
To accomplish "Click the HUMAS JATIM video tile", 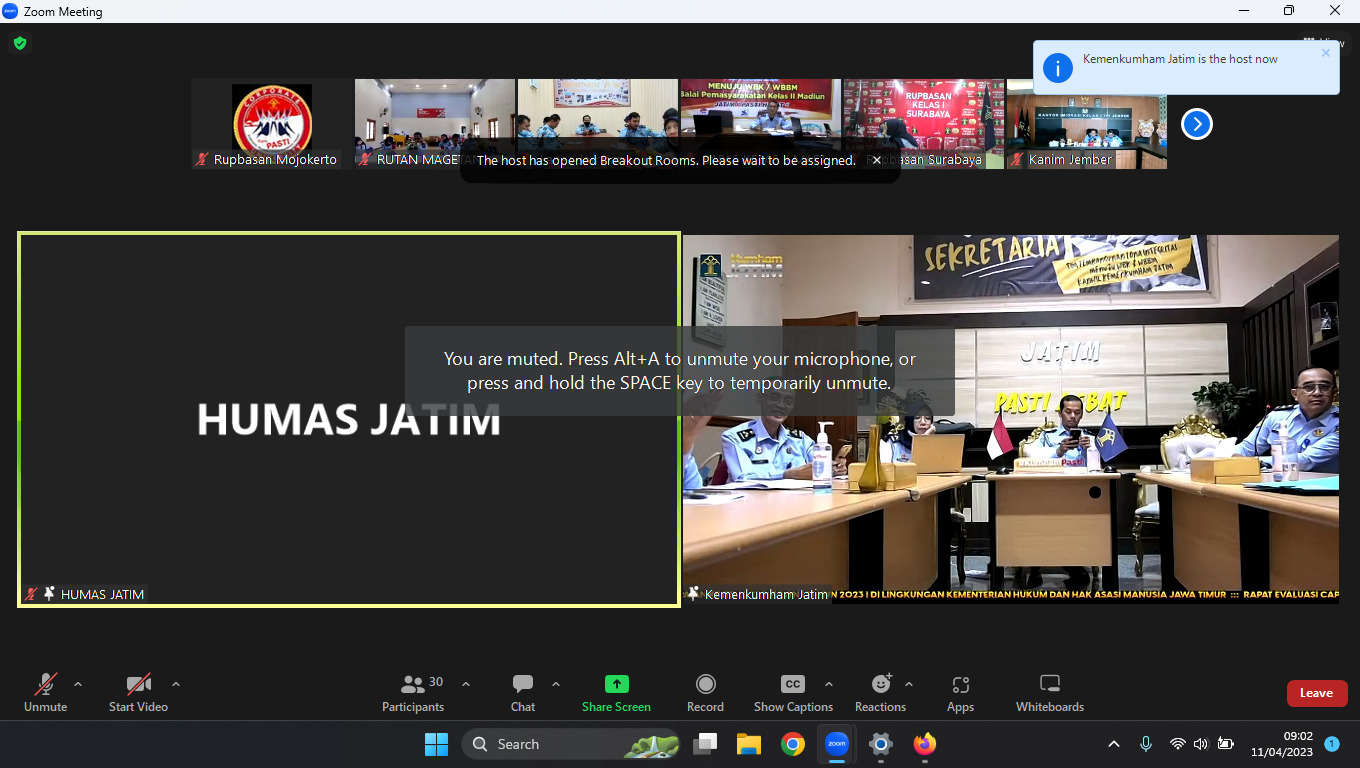I will coord(349,419).
